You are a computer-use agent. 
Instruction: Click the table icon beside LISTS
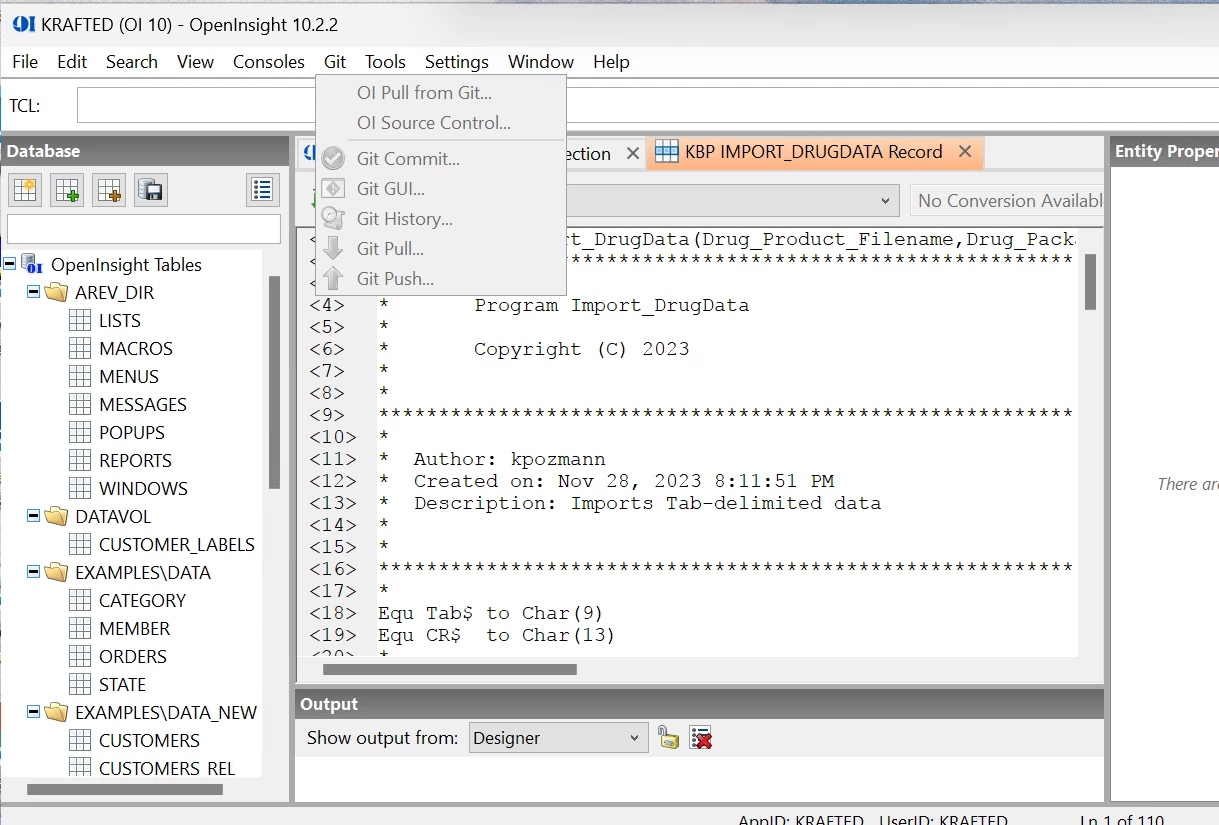(x=80, y=321)
